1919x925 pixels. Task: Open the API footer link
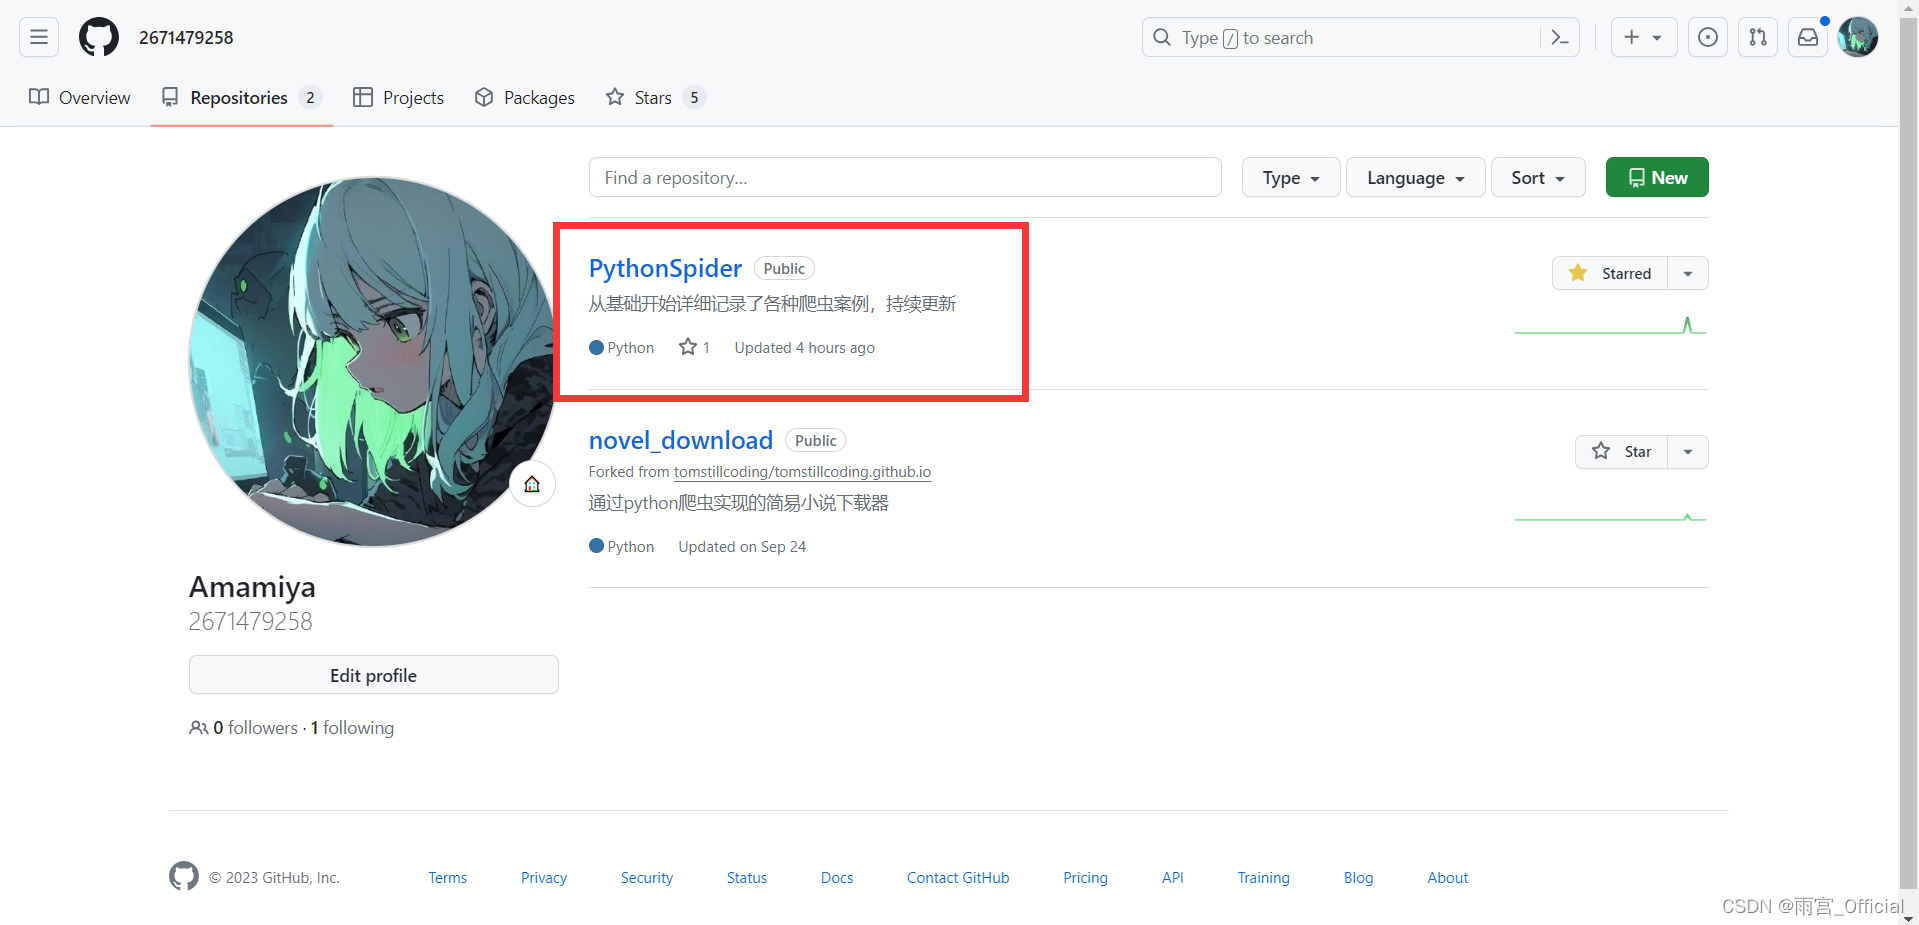[1173, 878]
